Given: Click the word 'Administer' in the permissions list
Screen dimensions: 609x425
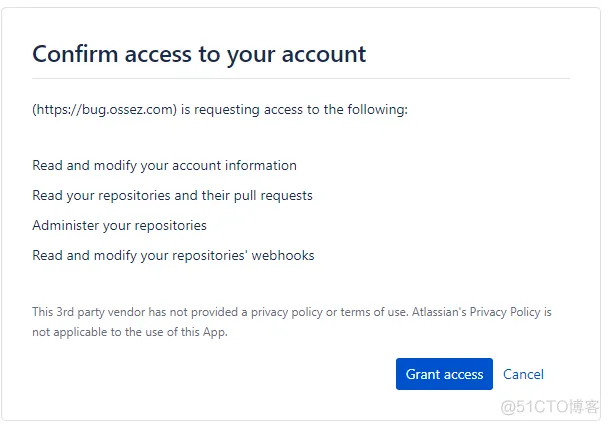Looking at the screenshot, I should click(x=67, y=225).
